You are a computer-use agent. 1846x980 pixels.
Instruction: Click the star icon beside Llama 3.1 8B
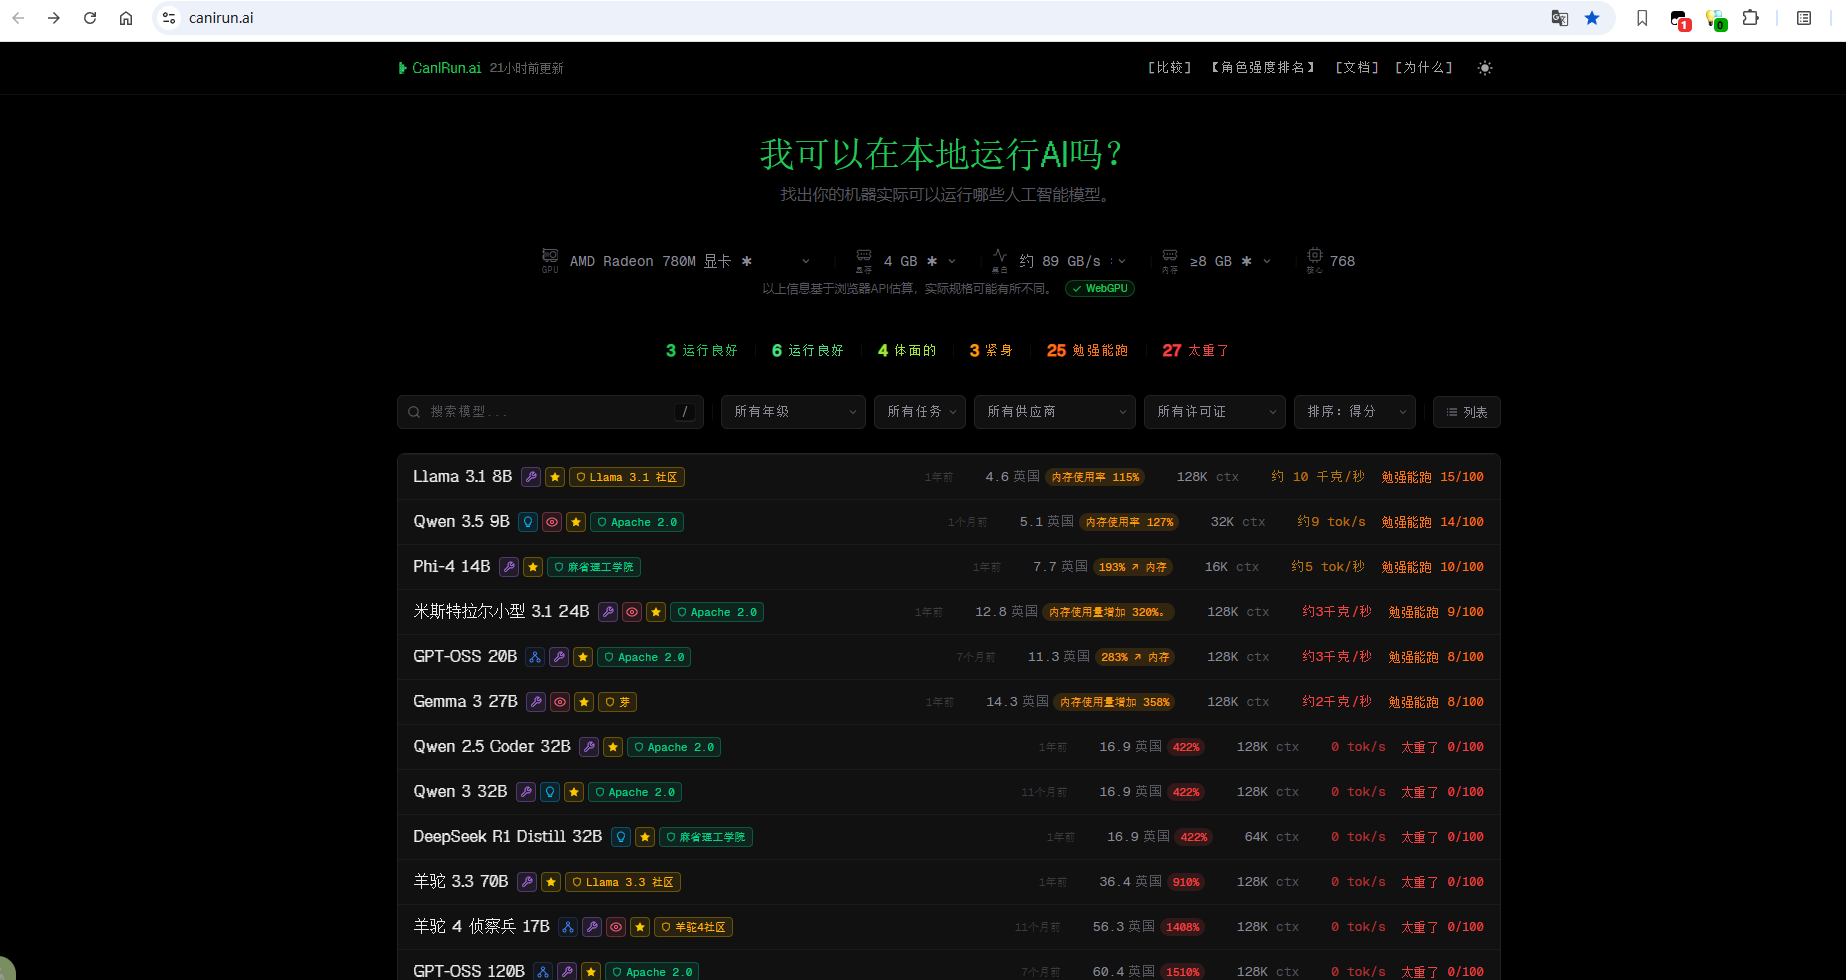555,477
